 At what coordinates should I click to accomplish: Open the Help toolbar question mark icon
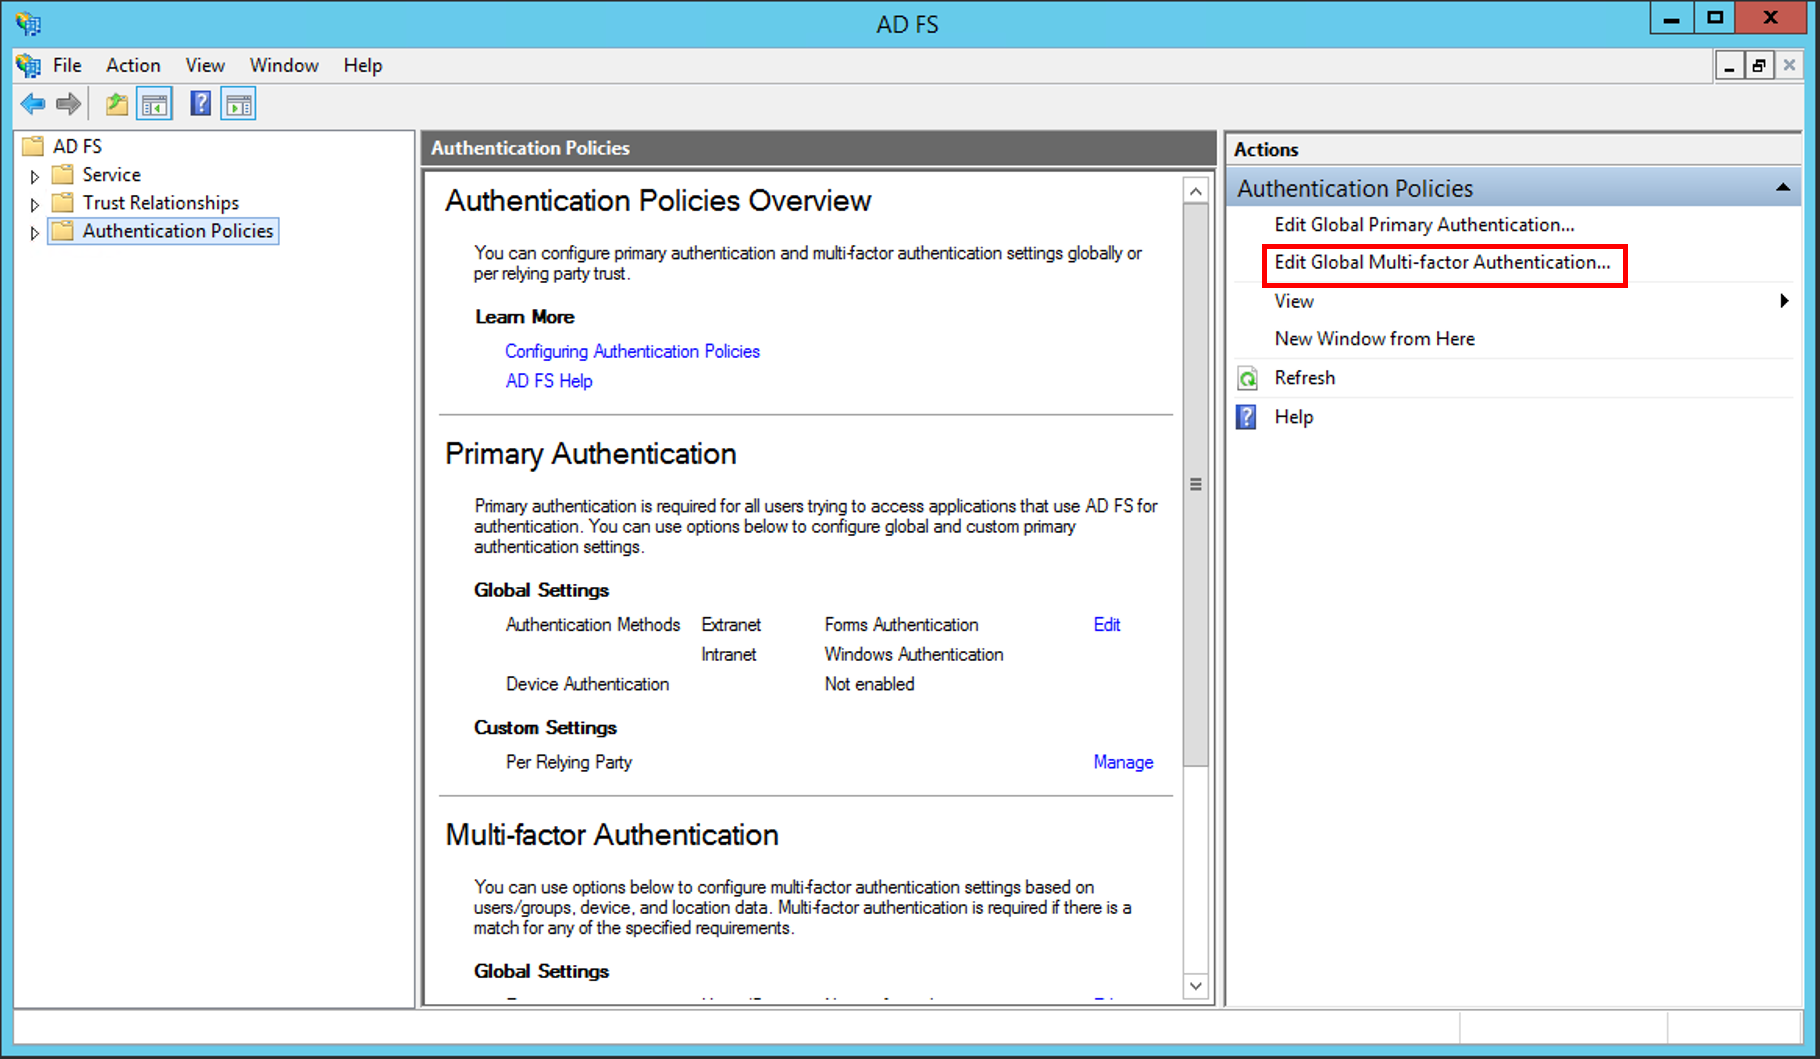pyautogui.click(x=200, y=103)
